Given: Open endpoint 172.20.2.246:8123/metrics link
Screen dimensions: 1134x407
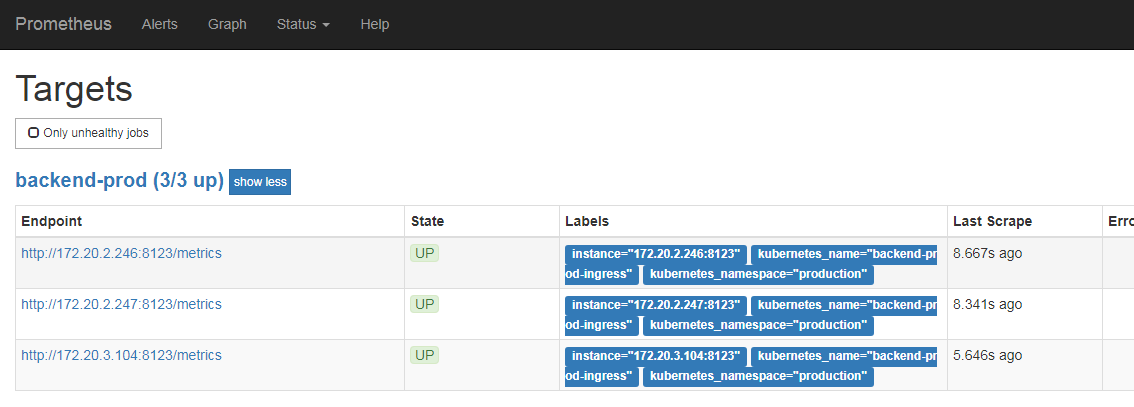Looking at the screenshot, I should pos(121,253).
